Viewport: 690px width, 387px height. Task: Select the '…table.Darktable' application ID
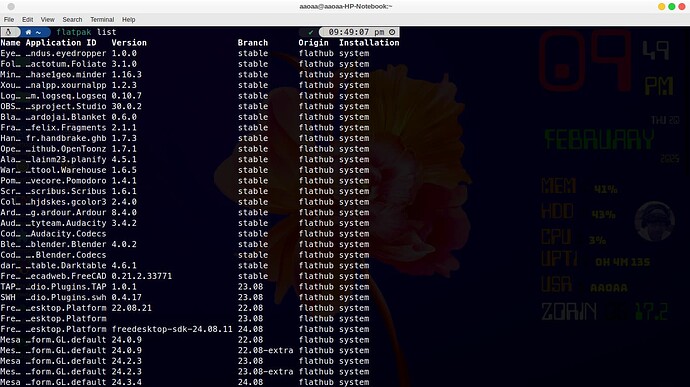click(x=66, y=265)
